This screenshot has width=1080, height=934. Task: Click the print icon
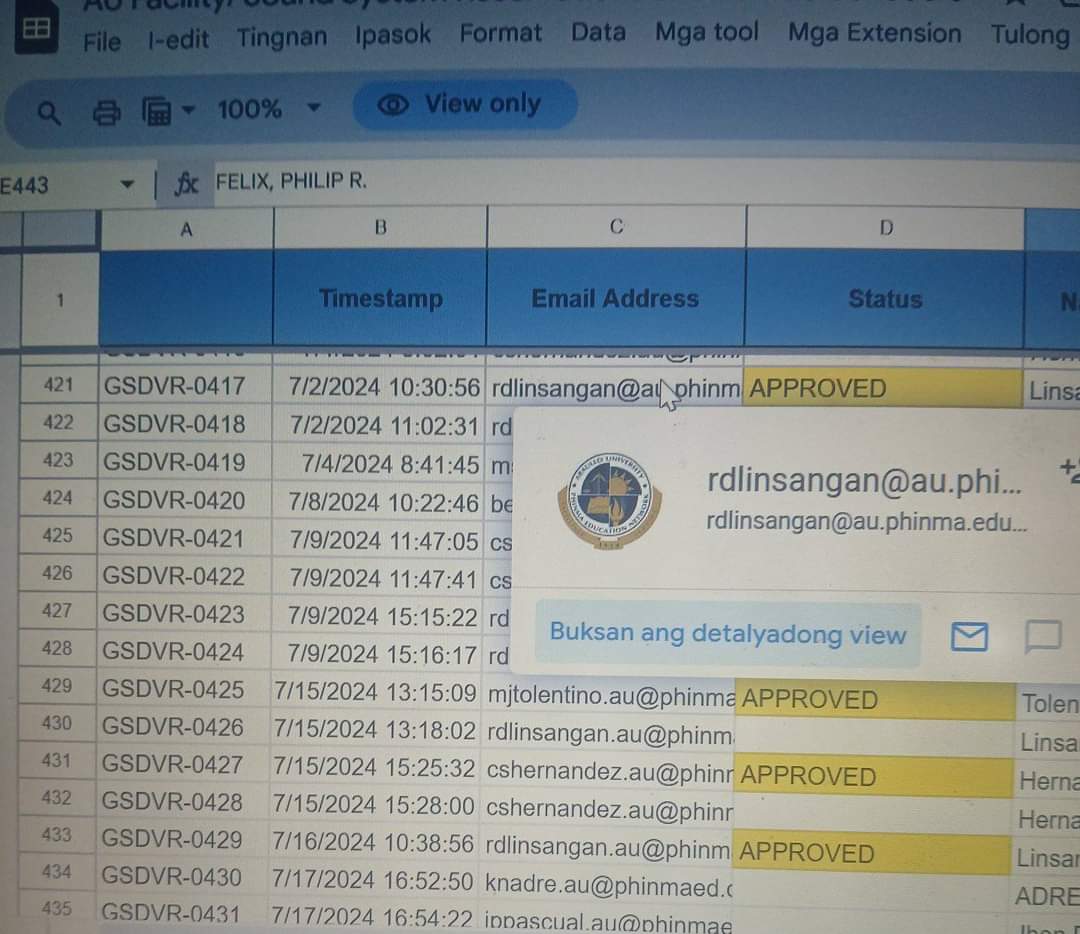point(106,112)
